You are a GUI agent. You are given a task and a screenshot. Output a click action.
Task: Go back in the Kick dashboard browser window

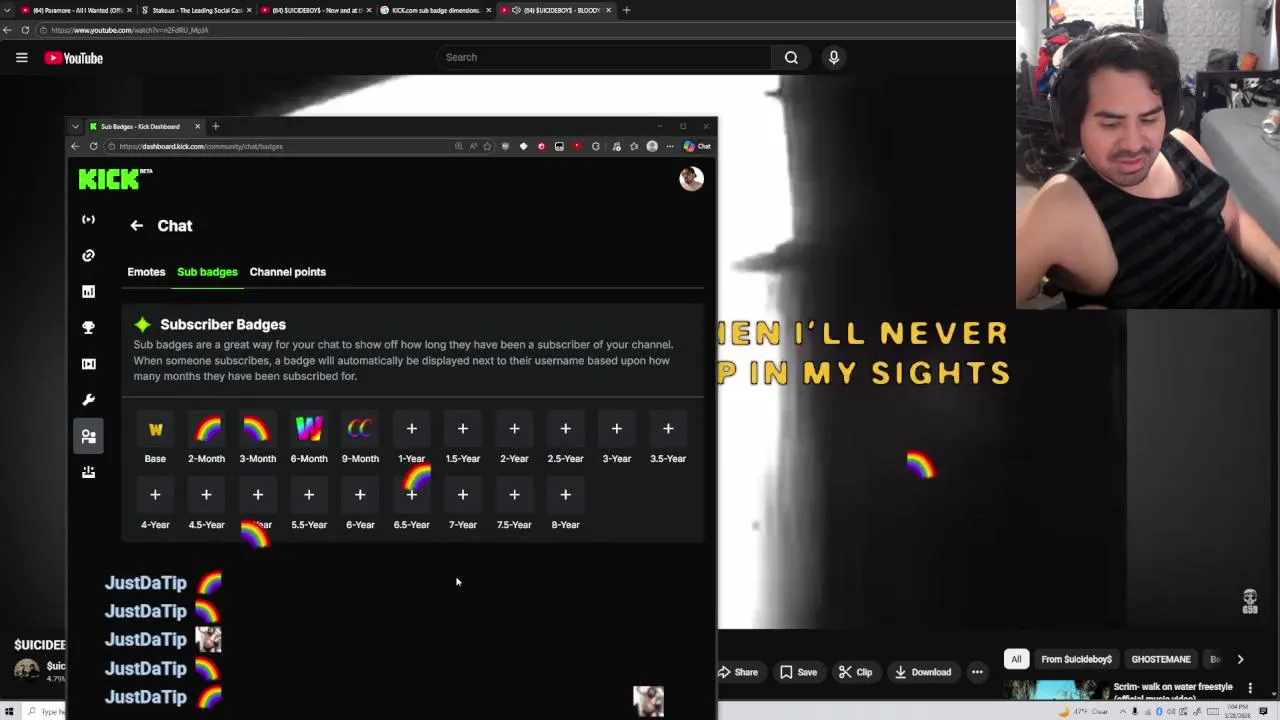click(x=75, y=146)
